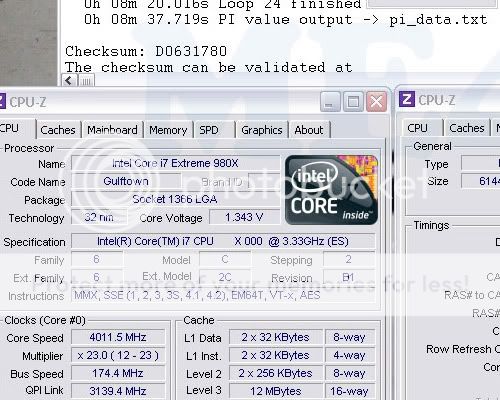This screenshot has width=500, height=400.
Task: Click the multiplier value x 23.0
Action: click(x=118, y=355)
